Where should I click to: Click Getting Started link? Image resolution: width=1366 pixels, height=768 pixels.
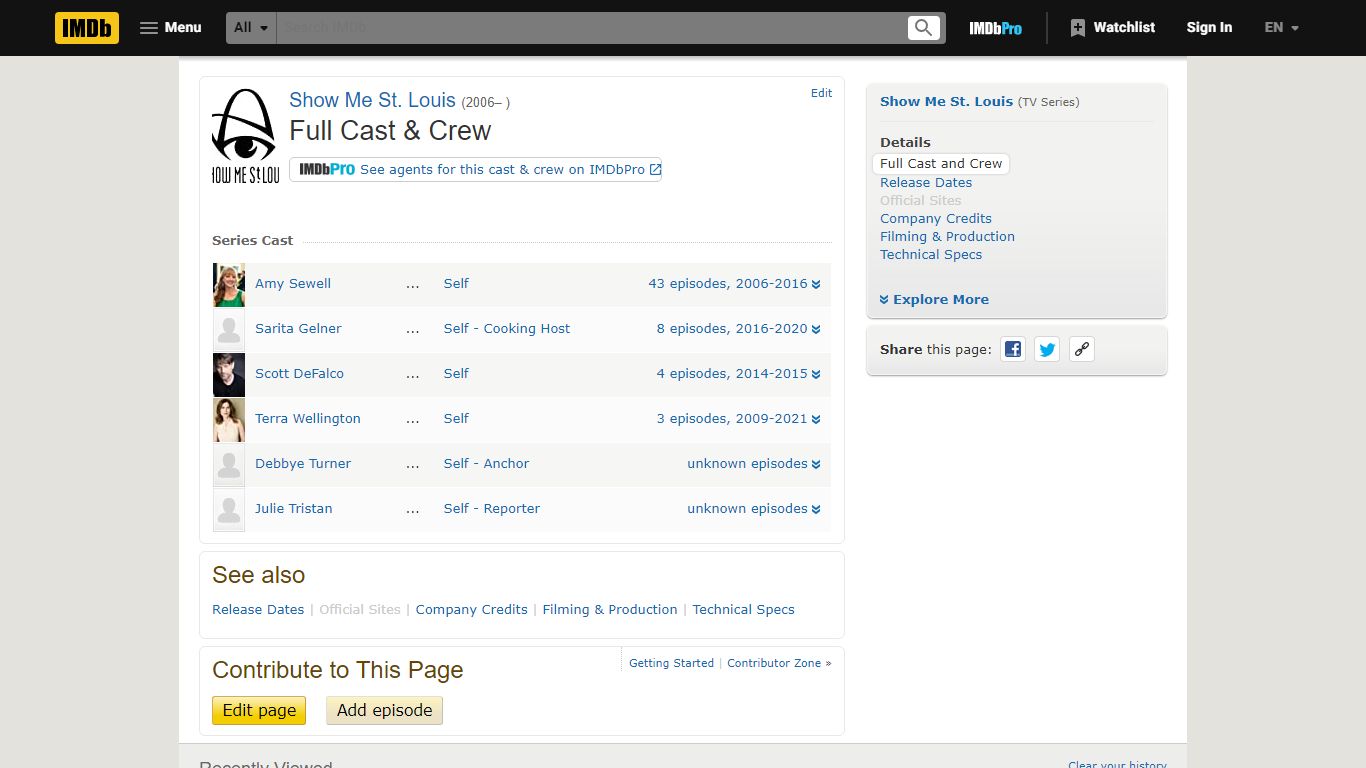[x=671, y=663]
